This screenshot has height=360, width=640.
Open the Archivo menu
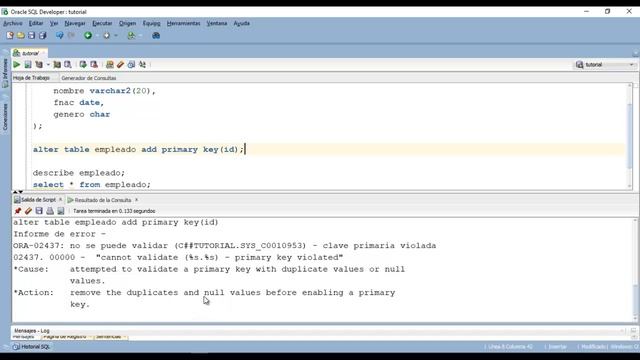click(13, 23)
